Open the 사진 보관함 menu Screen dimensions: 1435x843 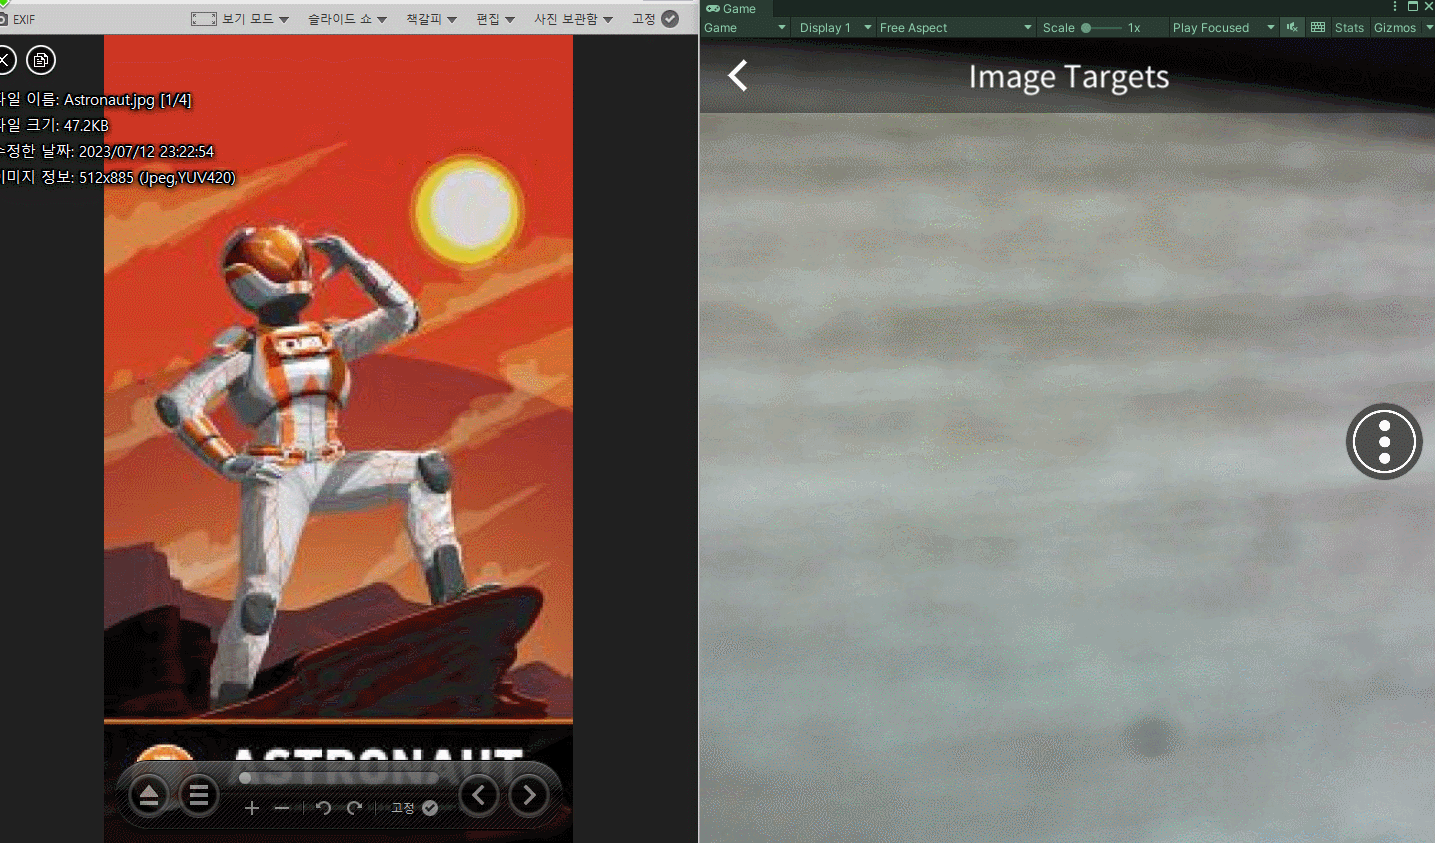pyautogui.click(x=573, y=19)
